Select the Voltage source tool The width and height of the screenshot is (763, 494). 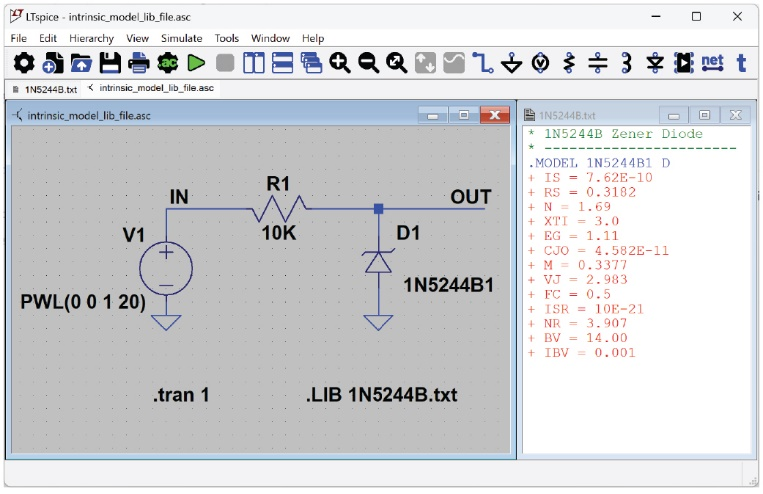[x=541, y=63]
